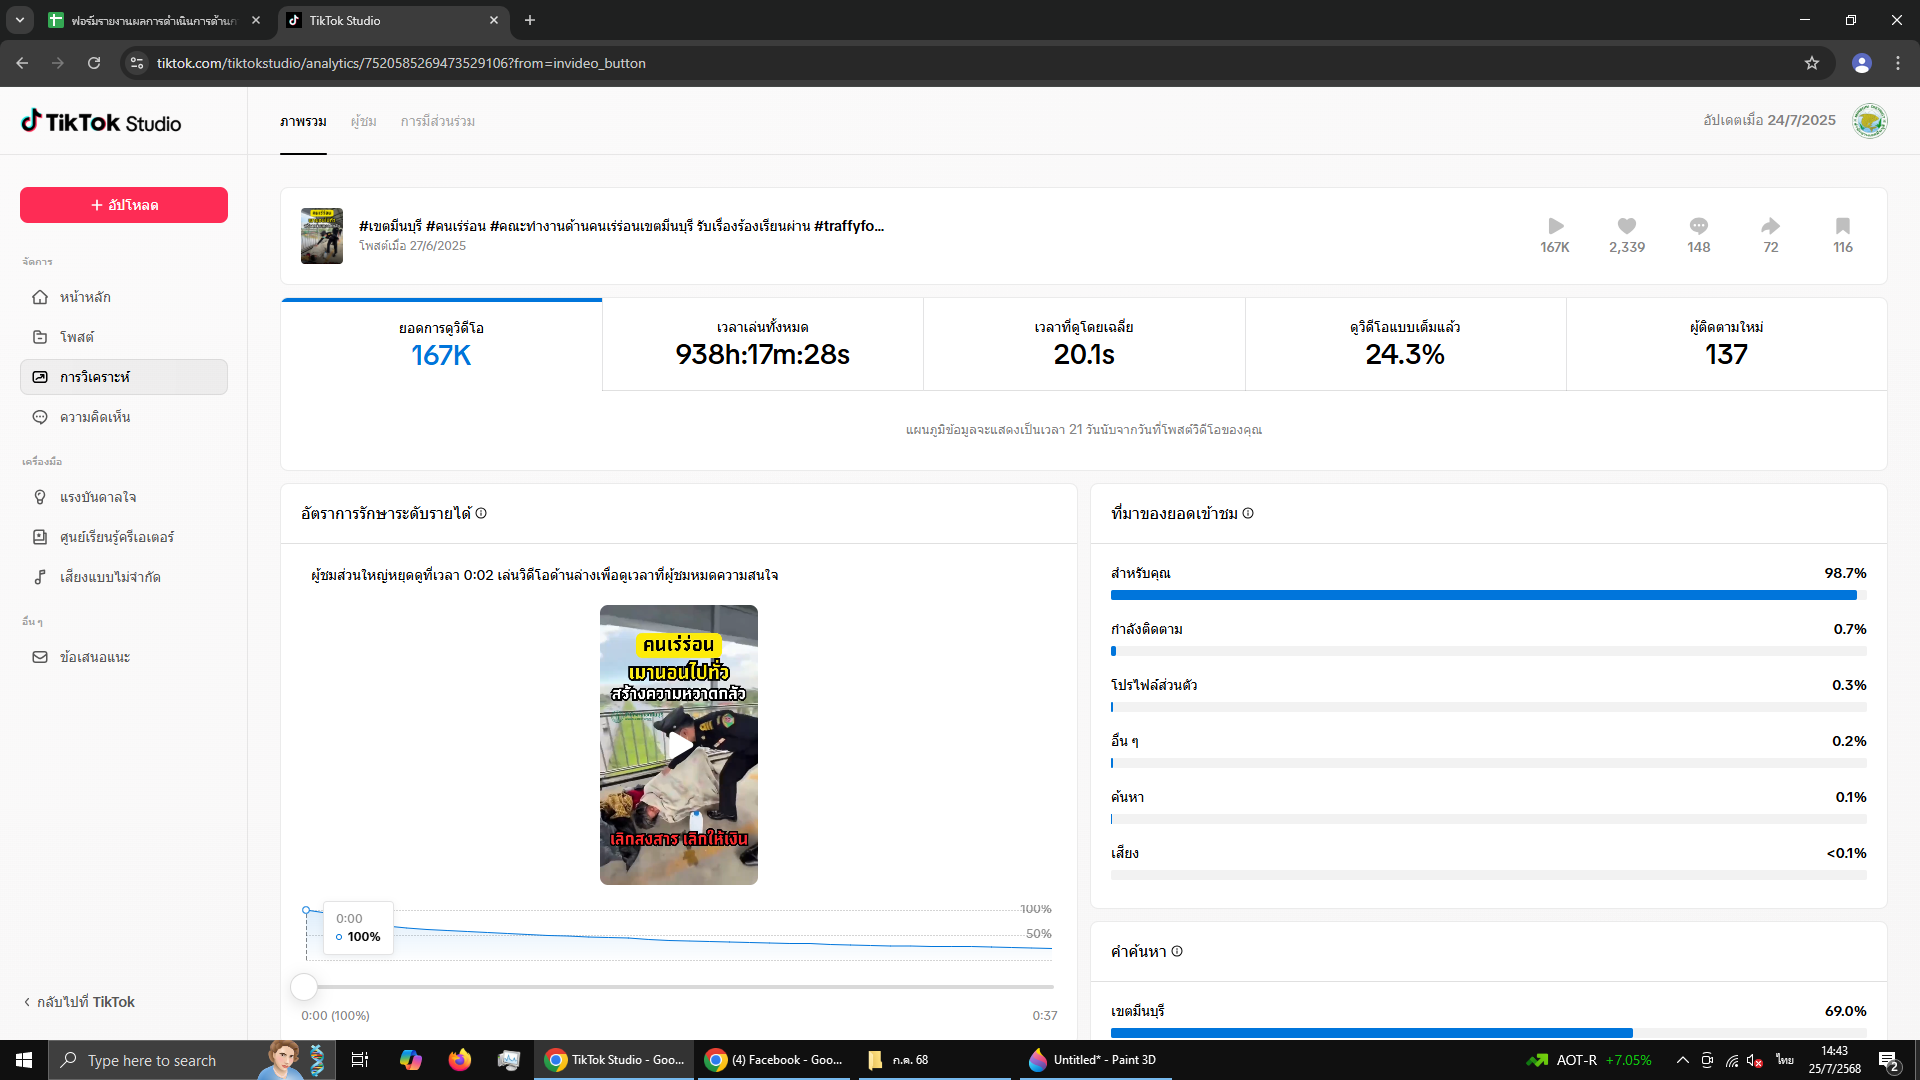The image size is (1920, 1080).
Task: Open Task View on the taskbar
Action: (360, 1060)
